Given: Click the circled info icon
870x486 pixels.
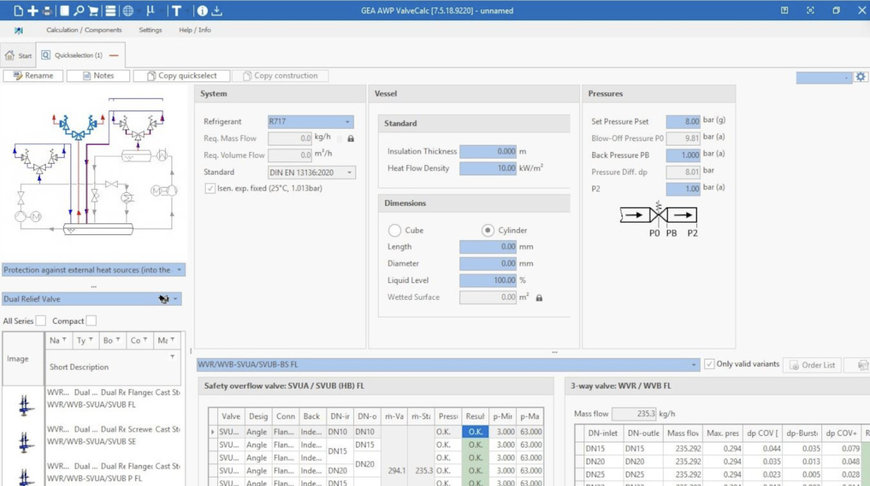Looking at the screenshot, I should pos(202,11).
